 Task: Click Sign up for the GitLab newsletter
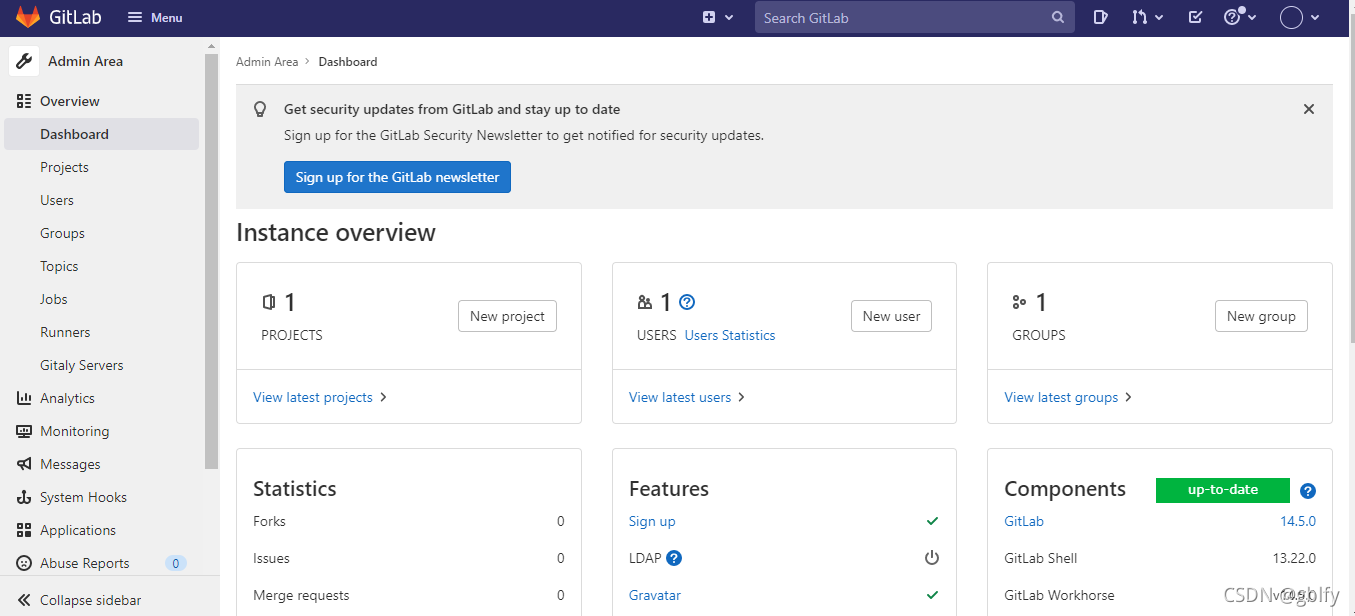tap(397, 177)
